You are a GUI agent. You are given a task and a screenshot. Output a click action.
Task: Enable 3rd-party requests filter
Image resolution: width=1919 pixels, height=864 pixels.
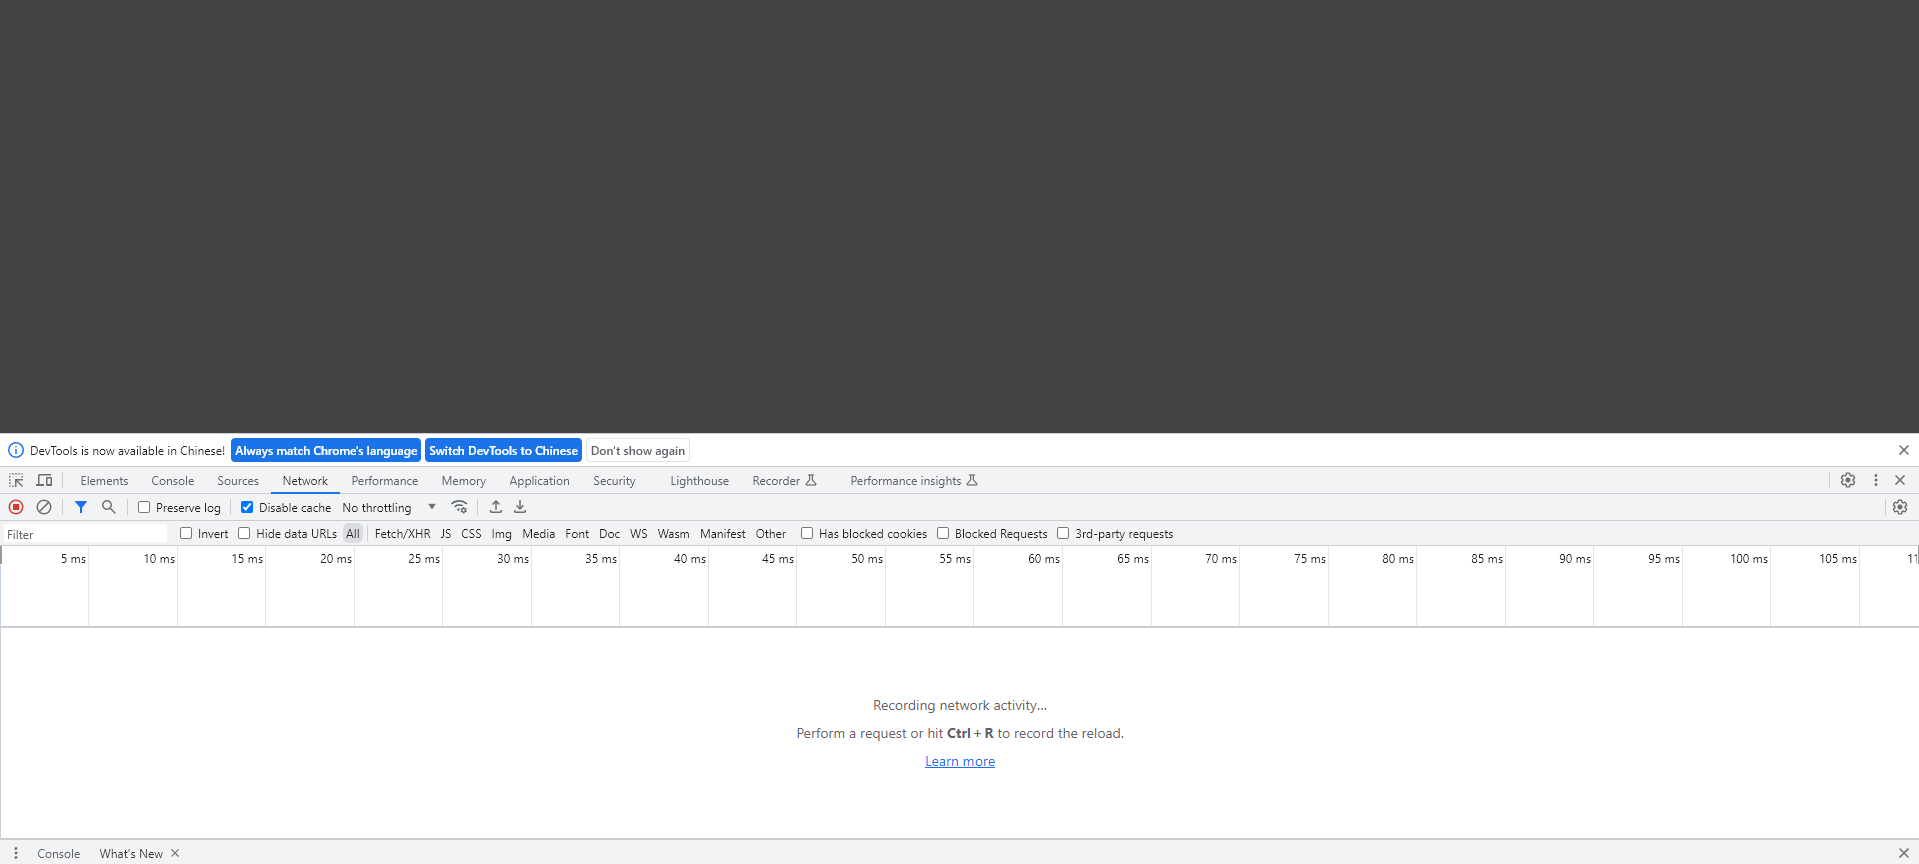click(1063, 534)
